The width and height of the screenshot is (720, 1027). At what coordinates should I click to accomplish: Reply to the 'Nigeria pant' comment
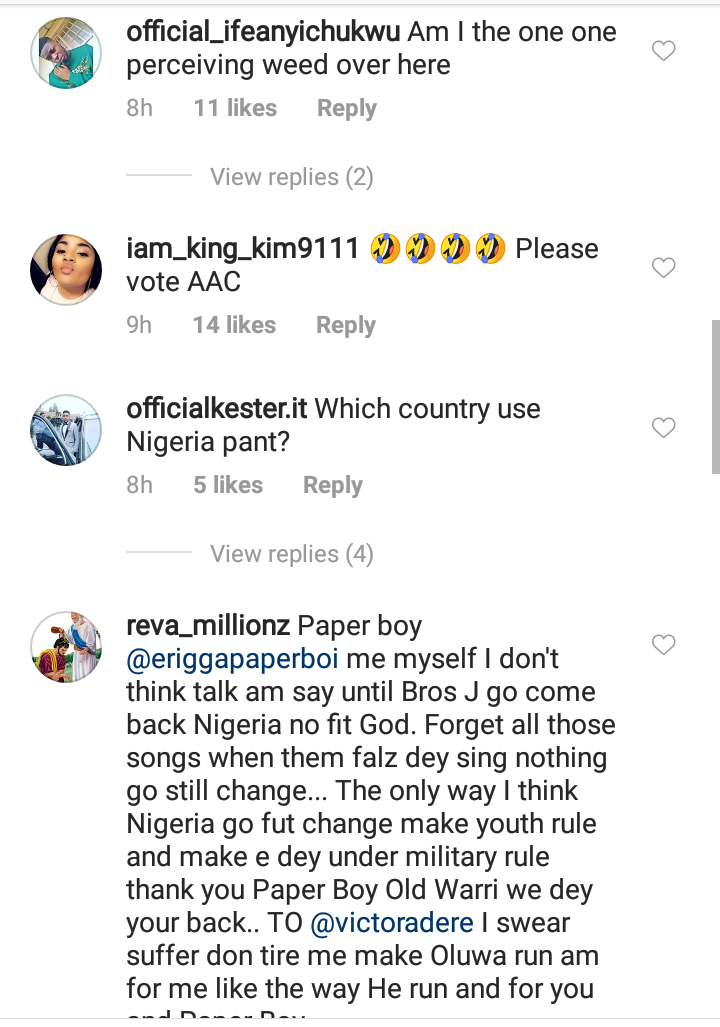click(332, 485)
